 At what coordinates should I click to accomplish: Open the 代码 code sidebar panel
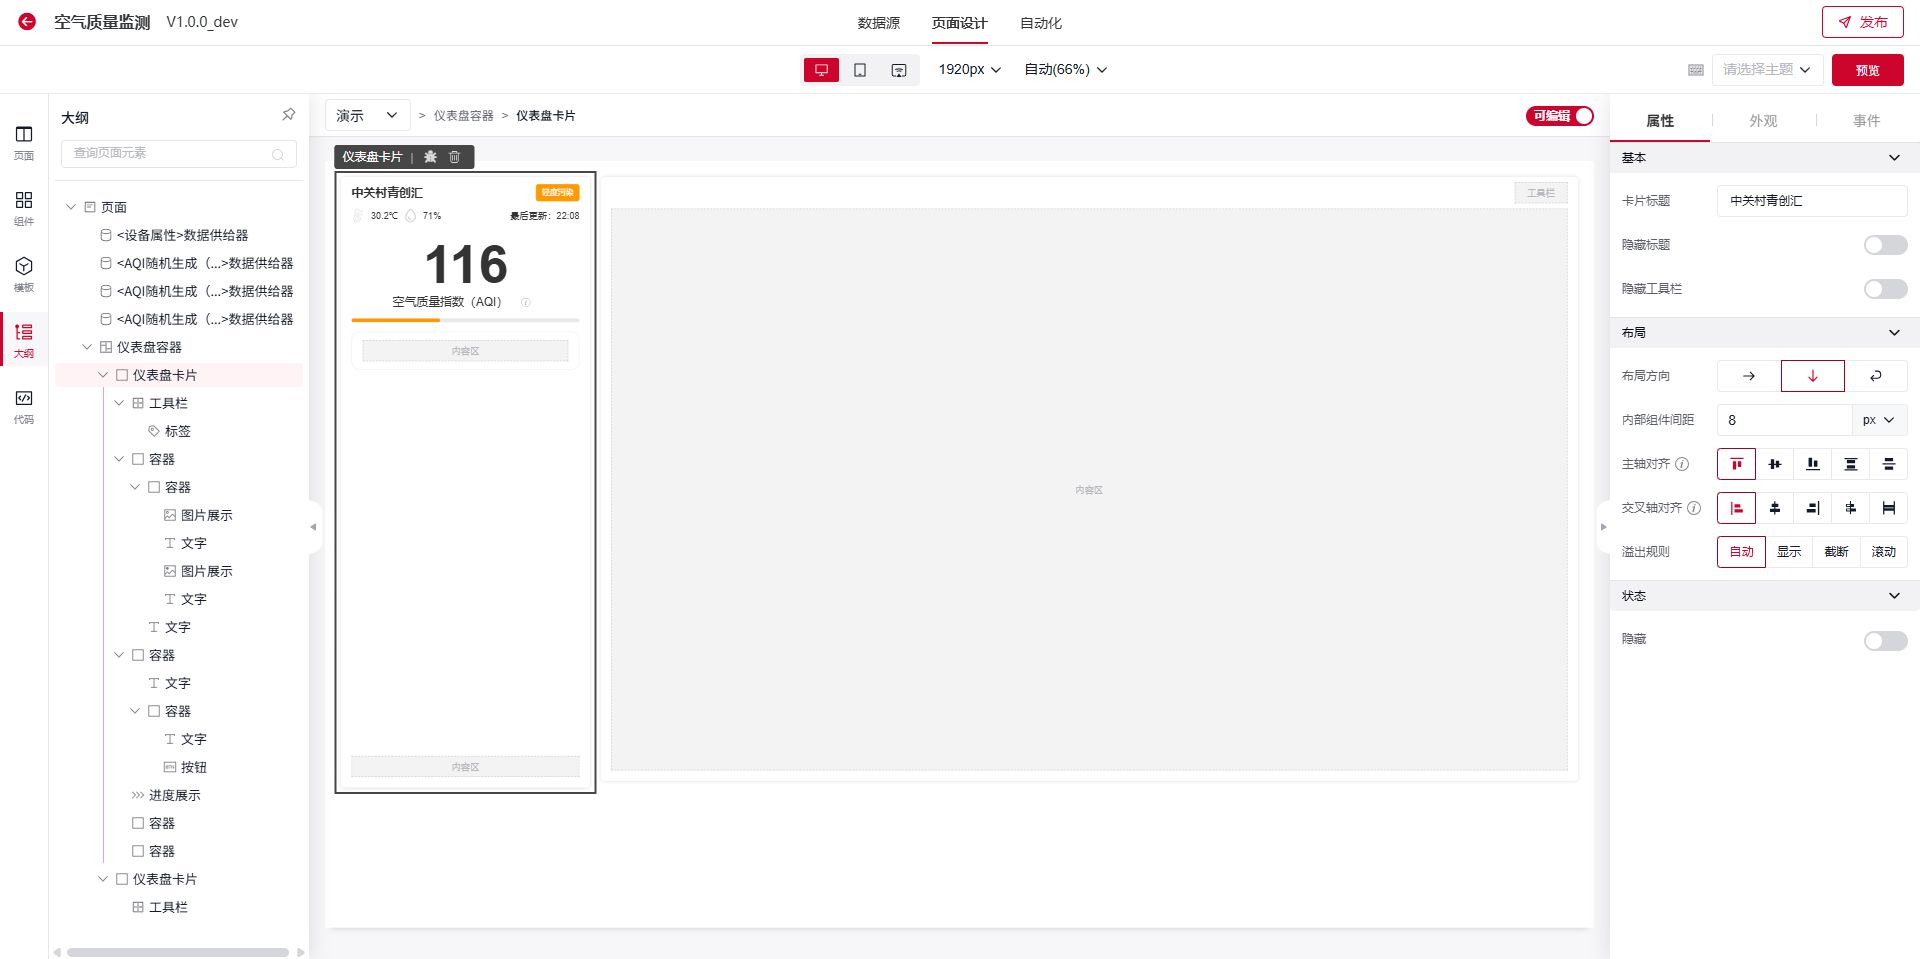click(24, 405)
